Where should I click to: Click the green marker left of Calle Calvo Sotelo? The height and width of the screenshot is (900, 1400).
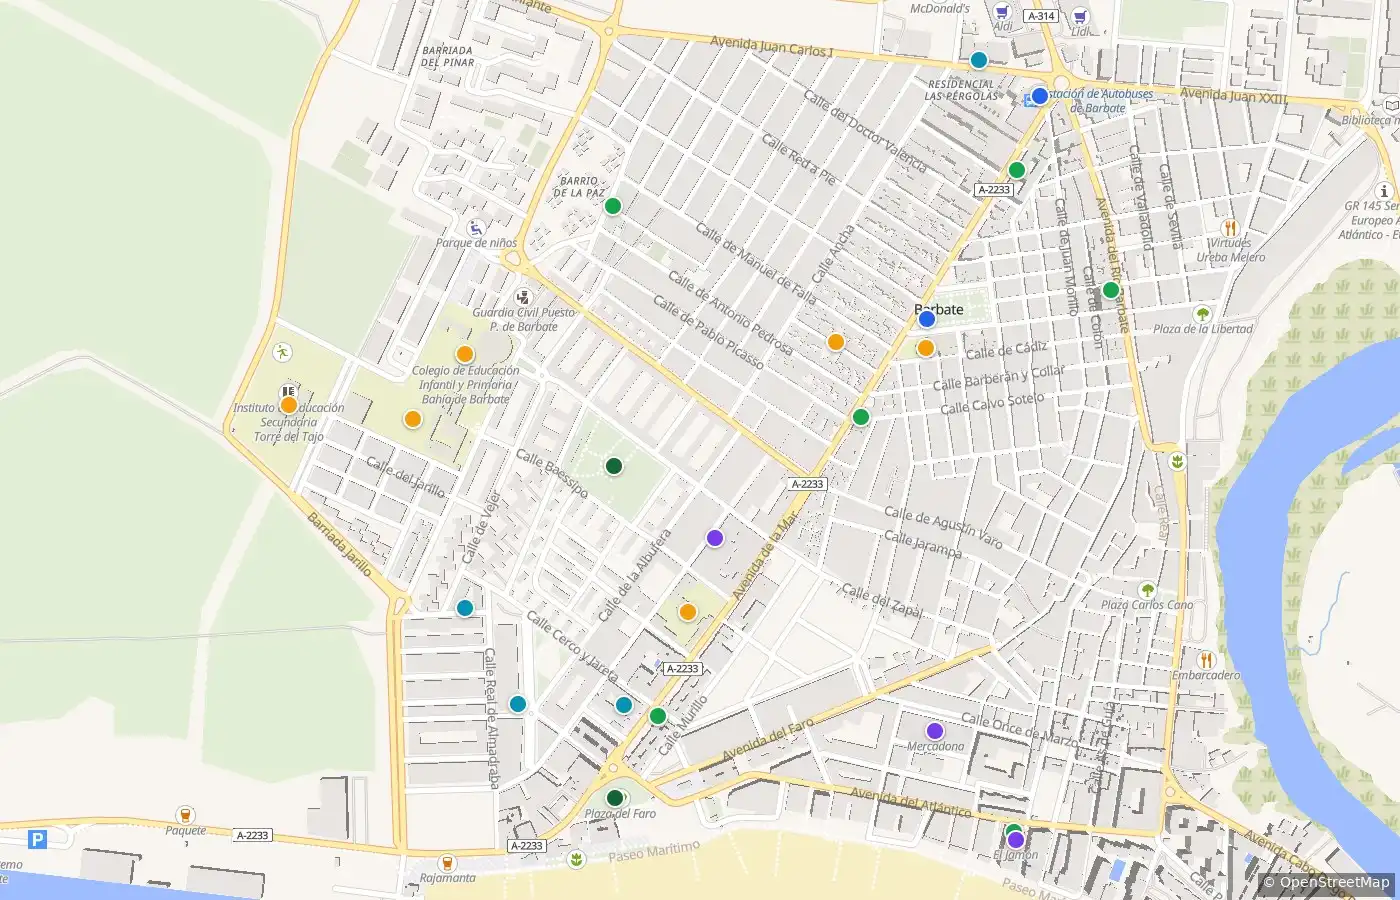[861, 417]
